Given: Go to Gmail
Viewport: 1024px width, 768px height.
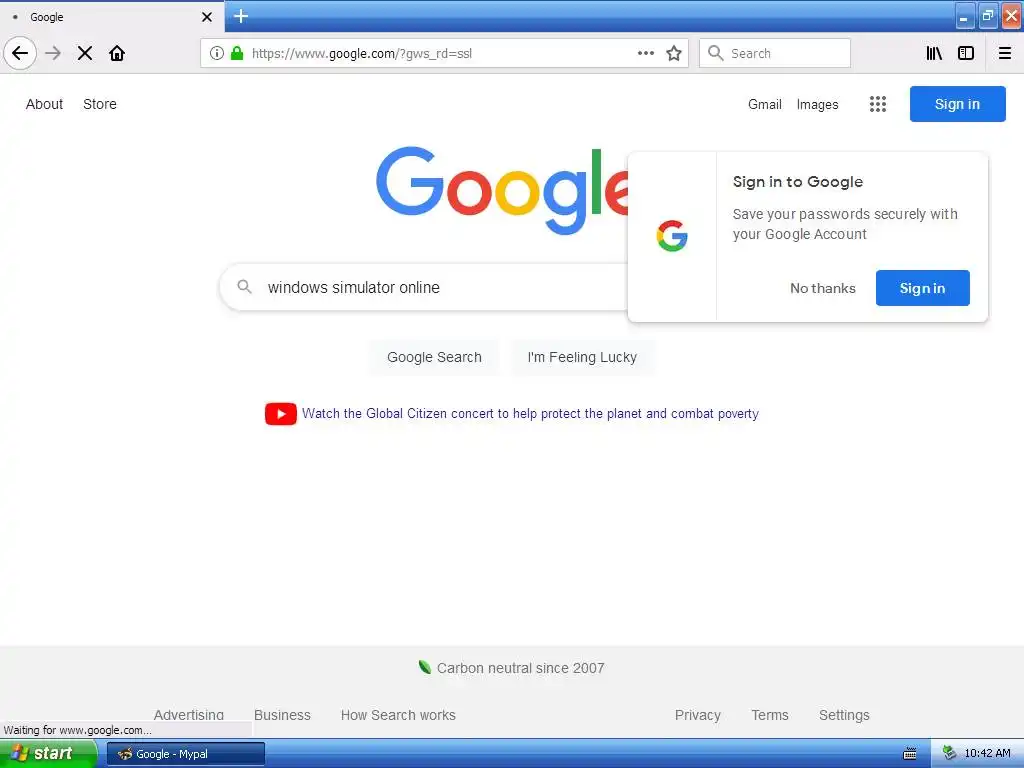Looking at the screenshot, I should 765,104.
